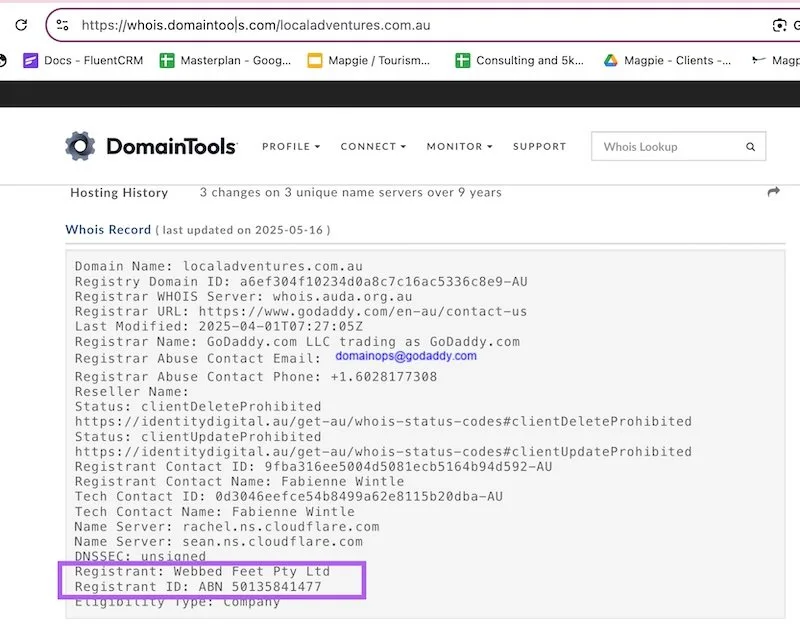Click the Hosting History row label
The width and height of the screenshot is (800, 640).
pyautogui.click(x=119, y=192)
